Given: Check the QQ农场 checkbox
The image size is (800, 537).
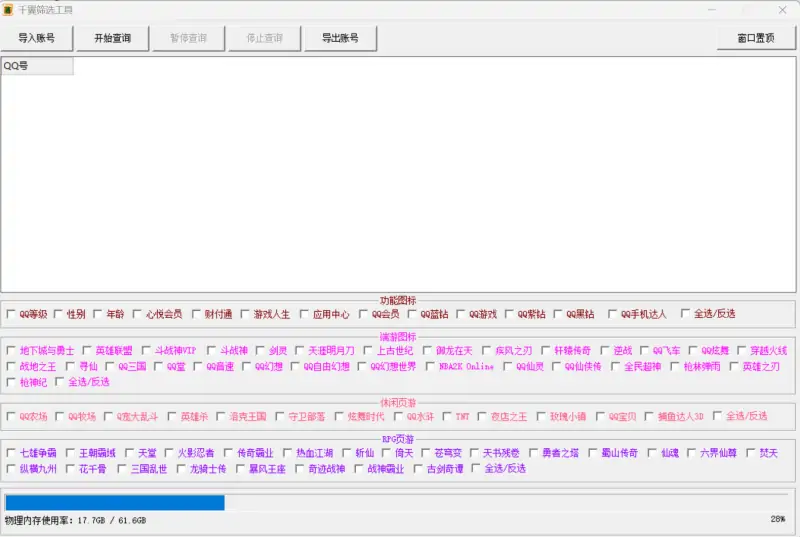Looking at the screenshot, I should [11, 416].
